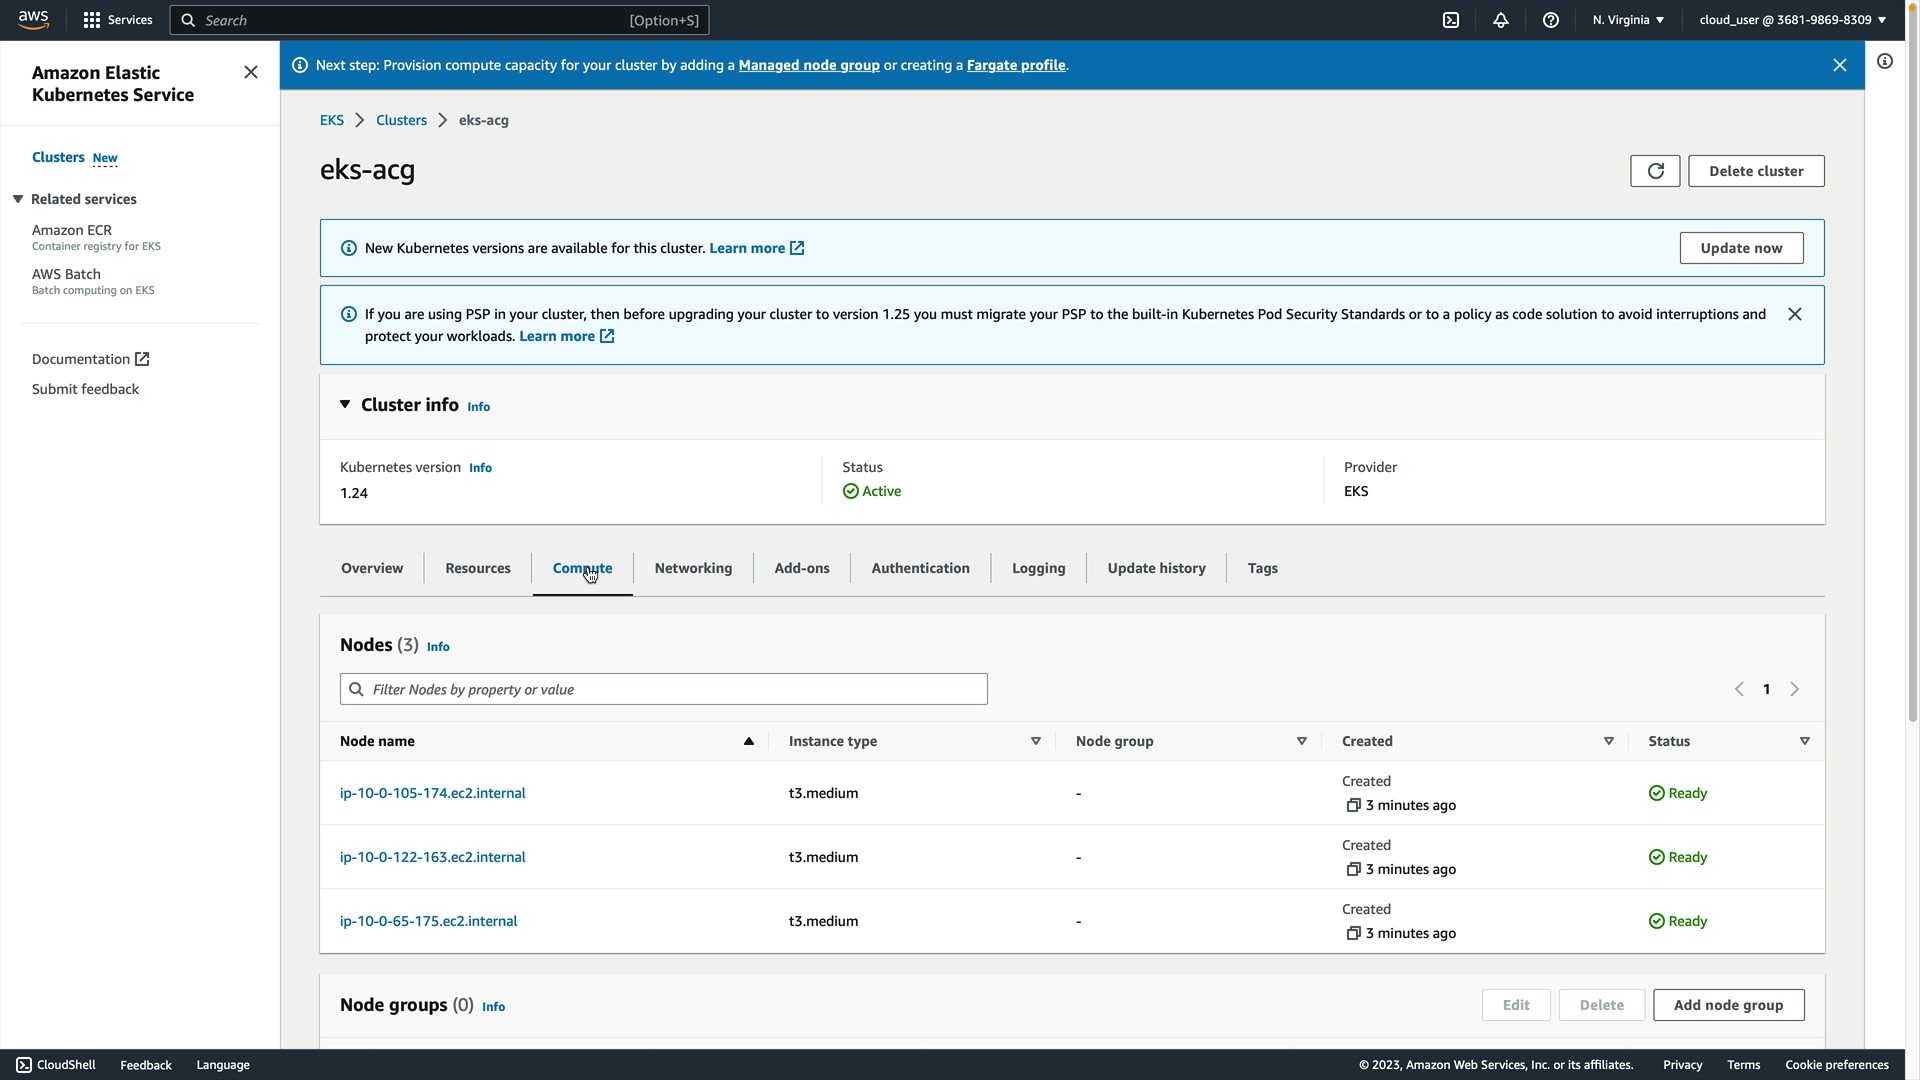1920x1080 pixels.
Task: Open the info panel icon at right edge
Action: pyautogui.click(x=1885, y=62)
